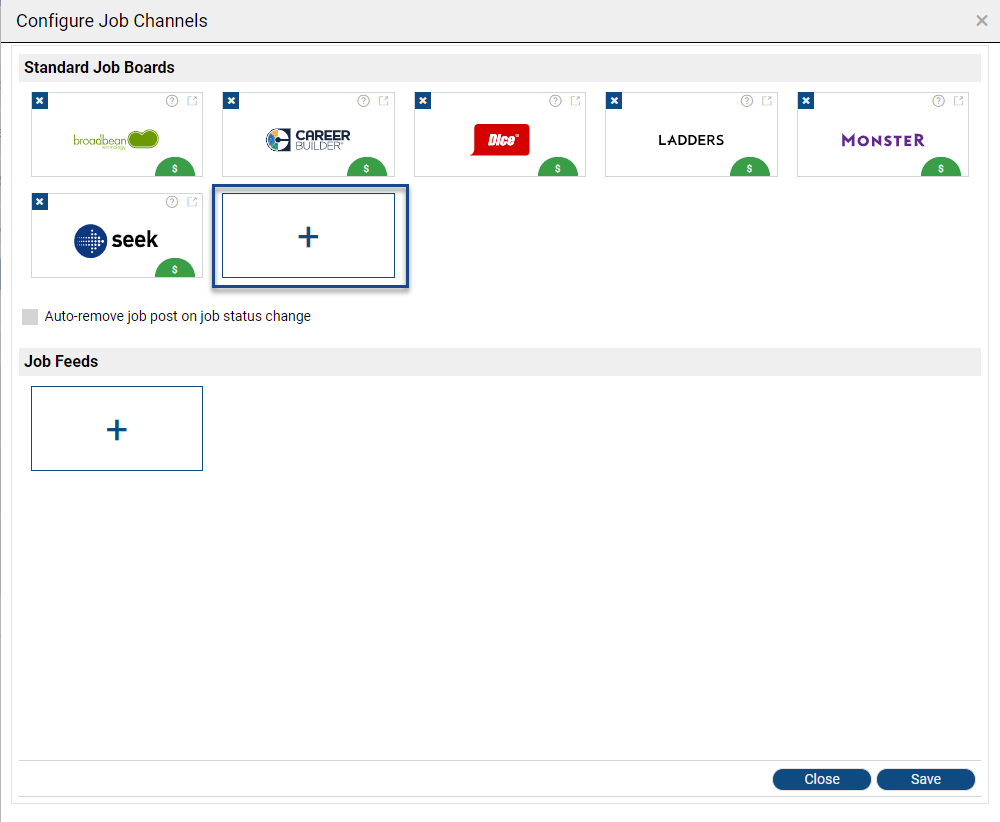This screenshot has height=822, width=1000.
Task: Open CareerBuilder external link icon
Action: [x=383, y=101]
